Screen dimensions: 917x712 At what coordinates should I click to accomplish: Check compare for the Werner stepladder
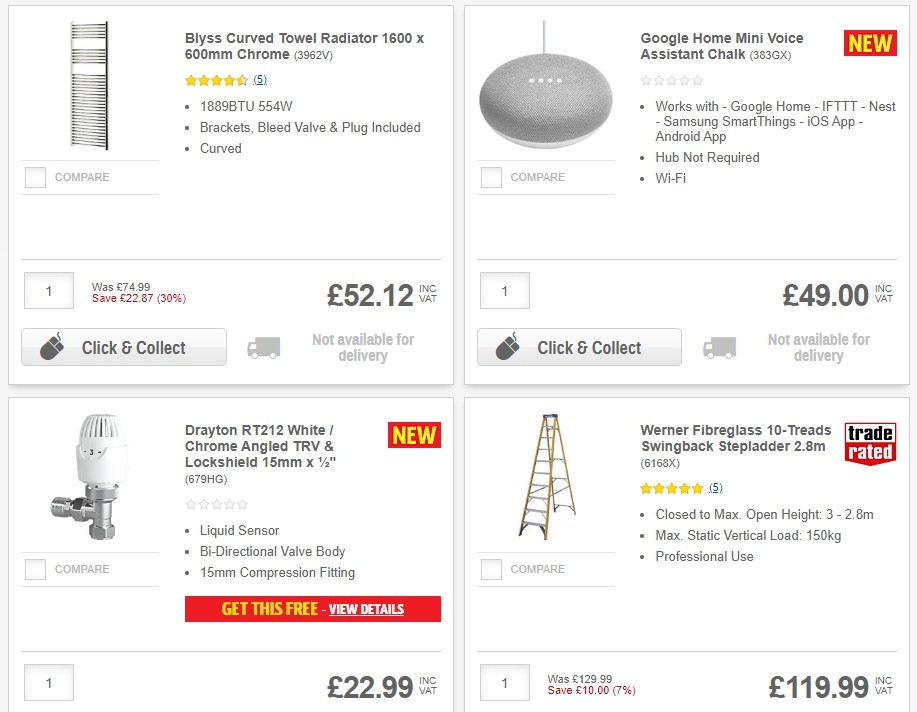pyautogui.click(x=491, y=569)
